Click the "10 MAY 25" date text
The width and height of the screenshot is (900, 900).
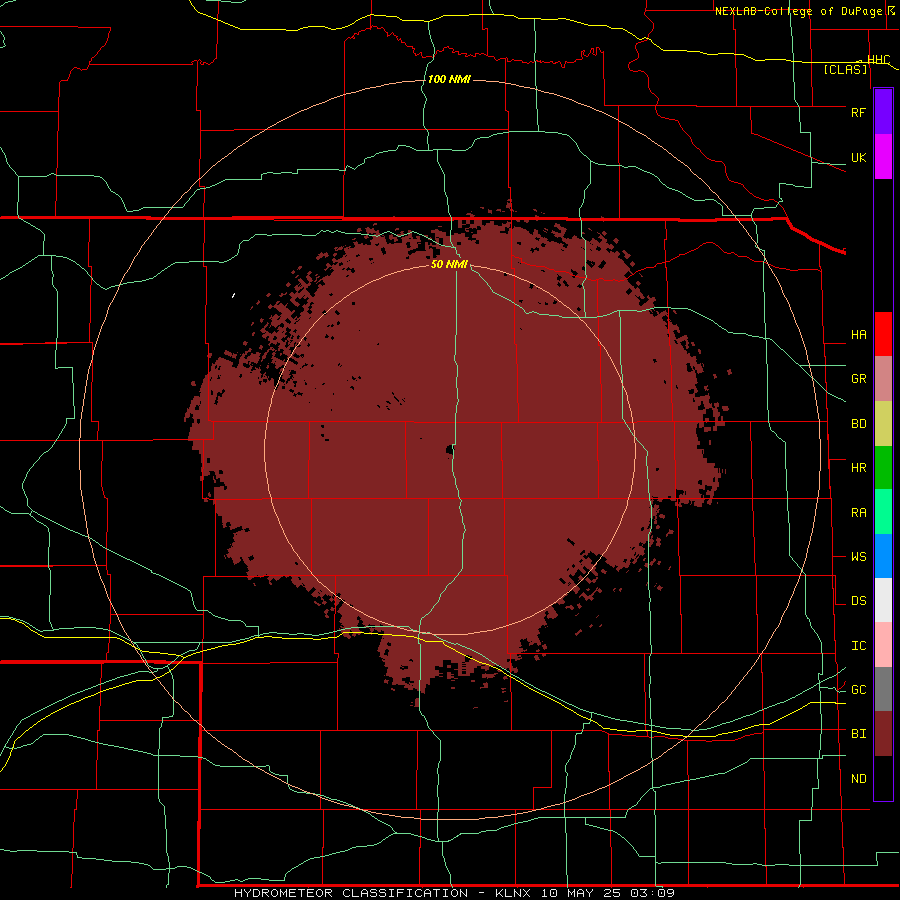(x=581, y=893)
